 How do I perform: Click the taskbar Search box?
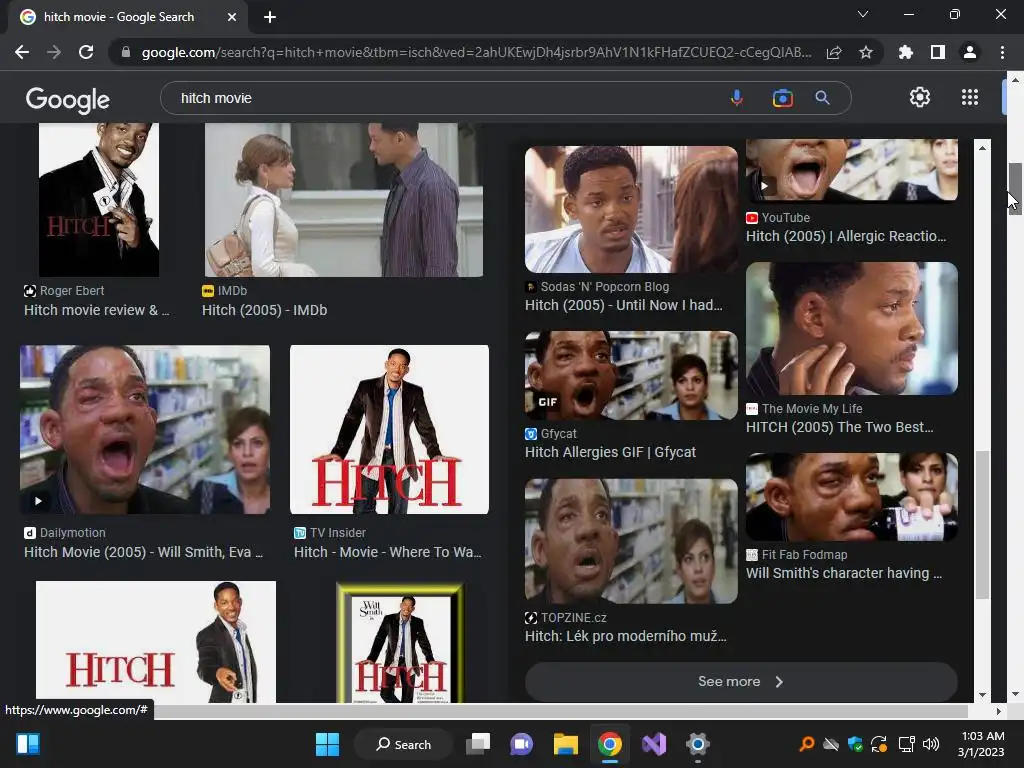pyautogui.click(x=403, y=744)
